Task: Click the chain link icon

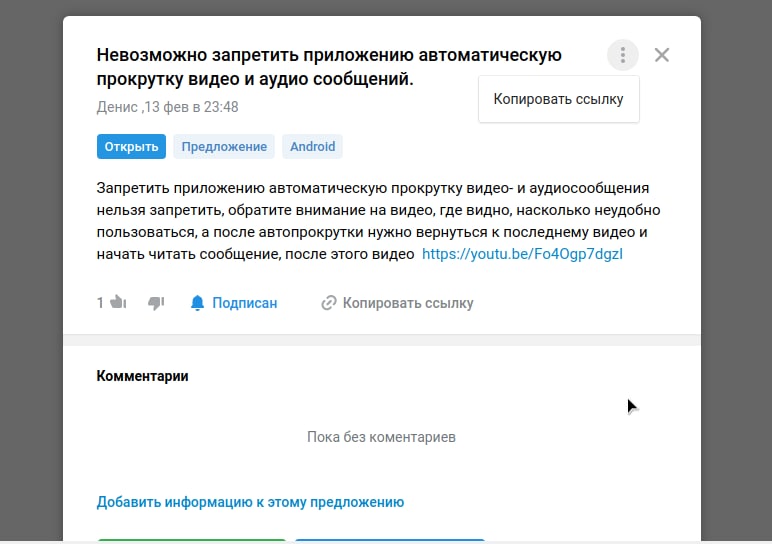Action: pyautogui.click(x=328, y=303)
